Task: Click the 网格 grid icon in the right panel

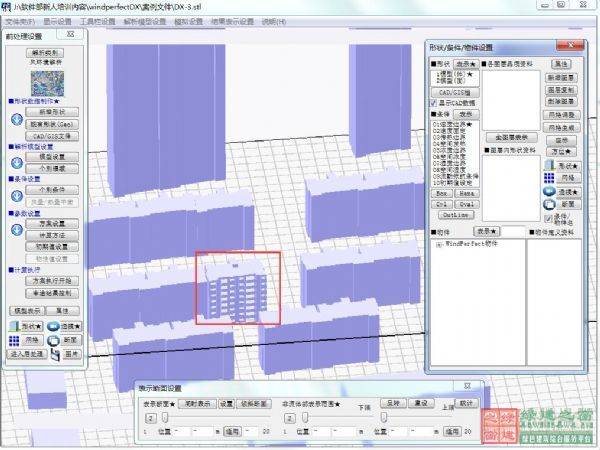Action: (x=549, y=177)
